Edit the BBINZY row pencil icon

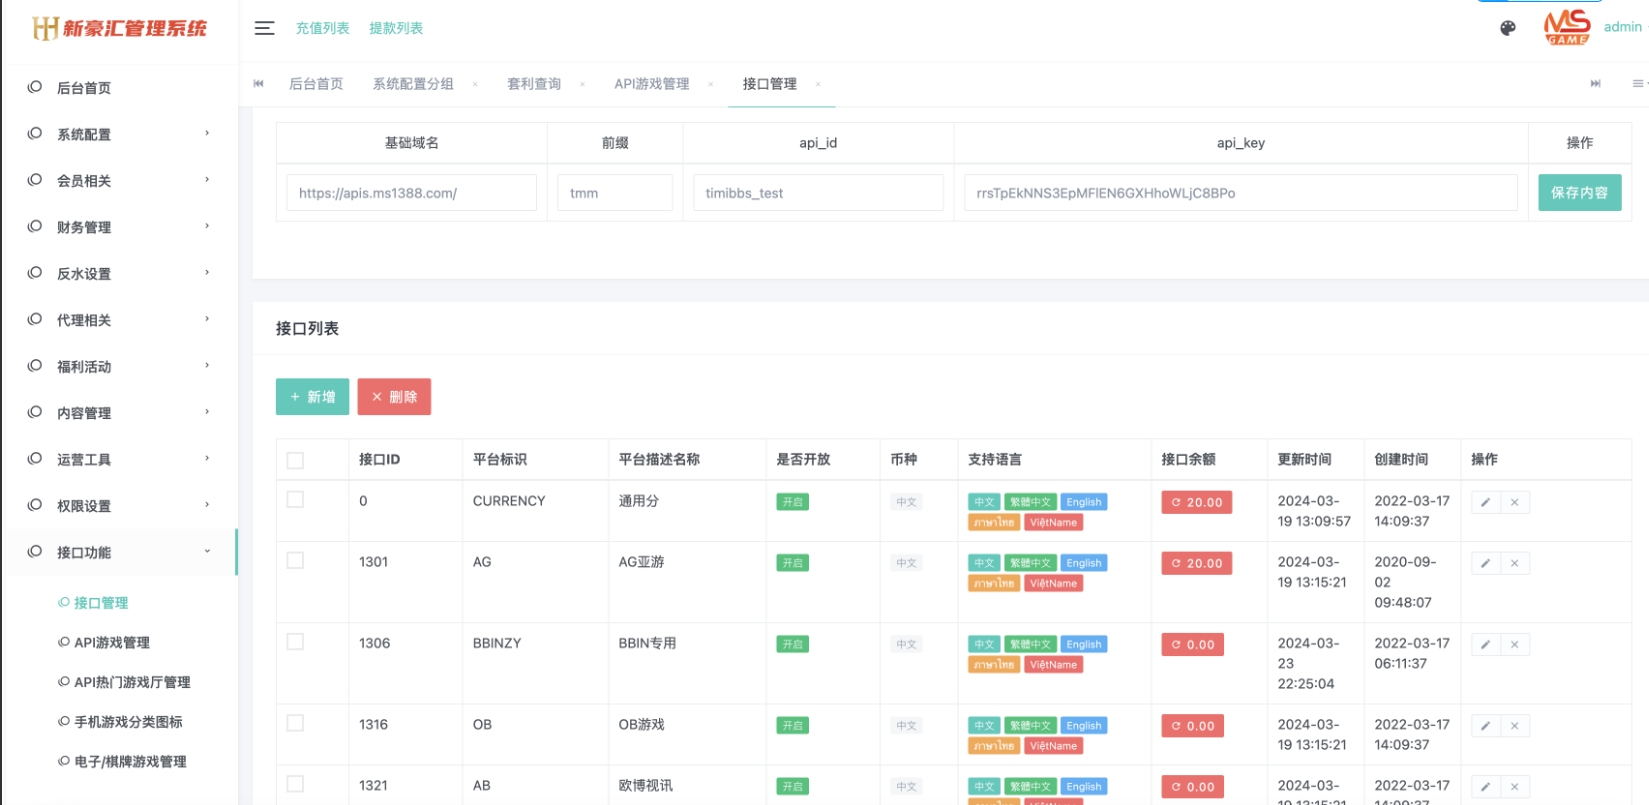pyautogui.click(x=1486, y=645)
